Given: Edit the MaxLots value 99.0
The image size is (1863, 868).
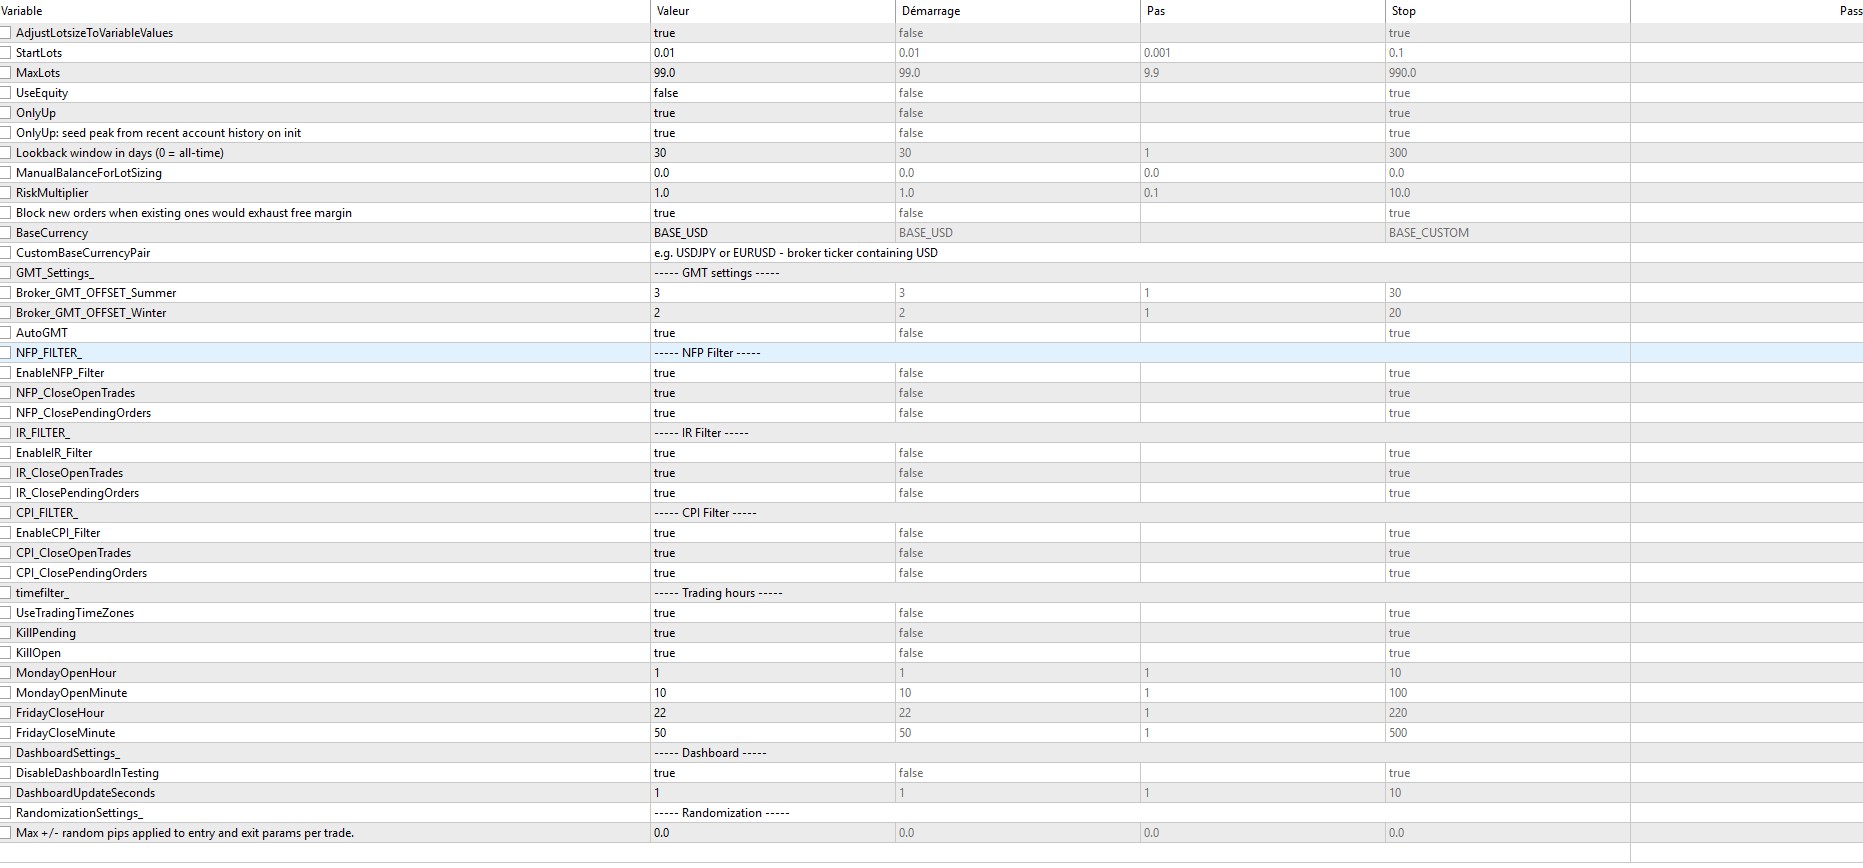Looking at the screenshot, I should [x=665, y=73].
